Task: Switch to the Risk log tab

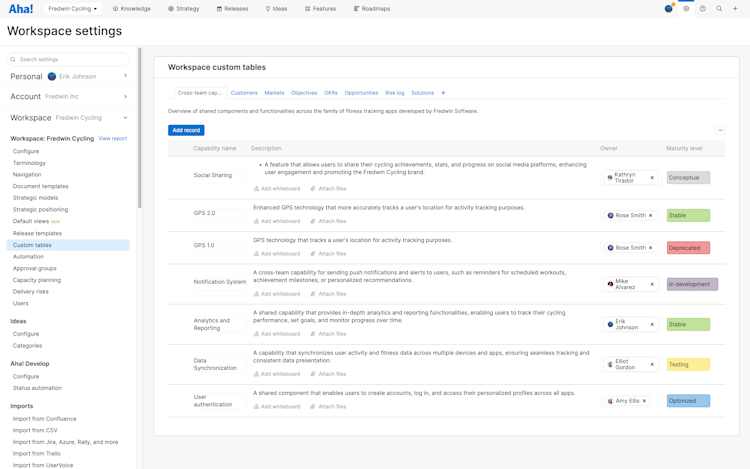Action: [x=395, y=93]
